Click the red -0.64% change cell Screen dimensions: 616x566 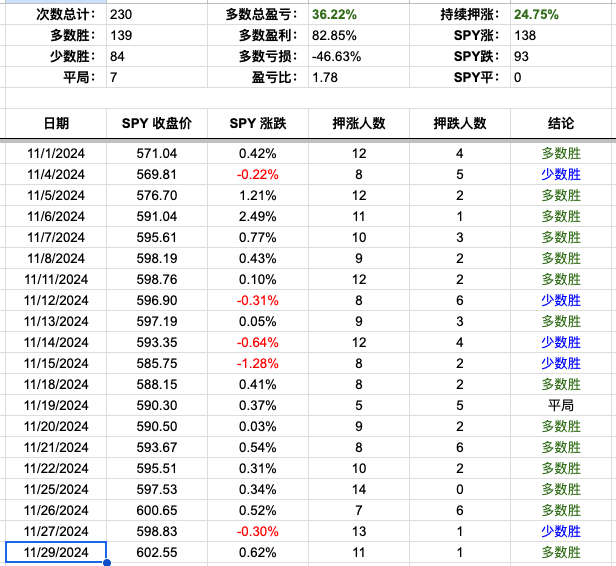258,343
